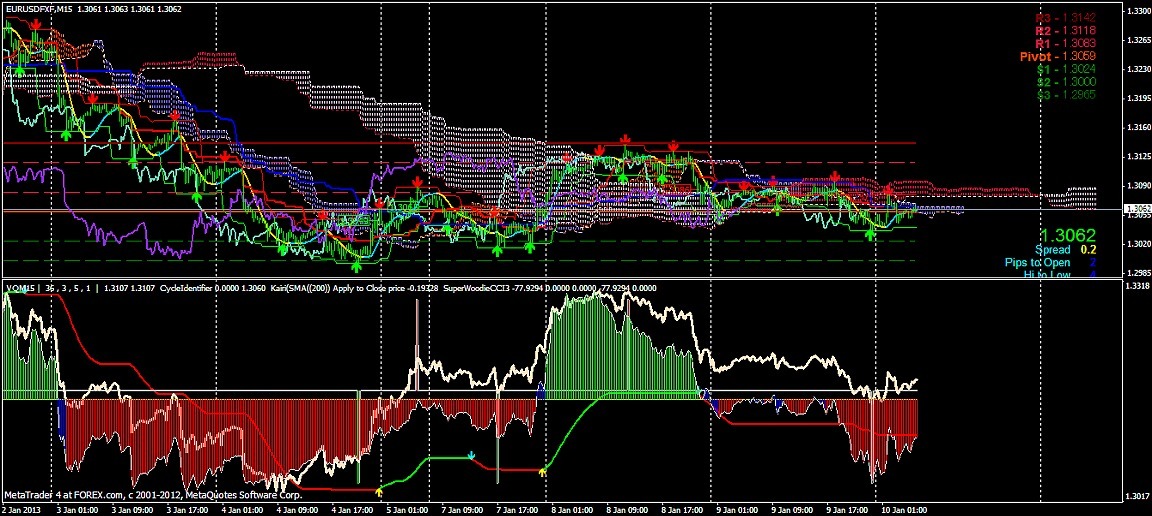This screenshot has height=516, width=1152.
Task: Click the cyan down arrow in indicator window
Action: (471, 455)
